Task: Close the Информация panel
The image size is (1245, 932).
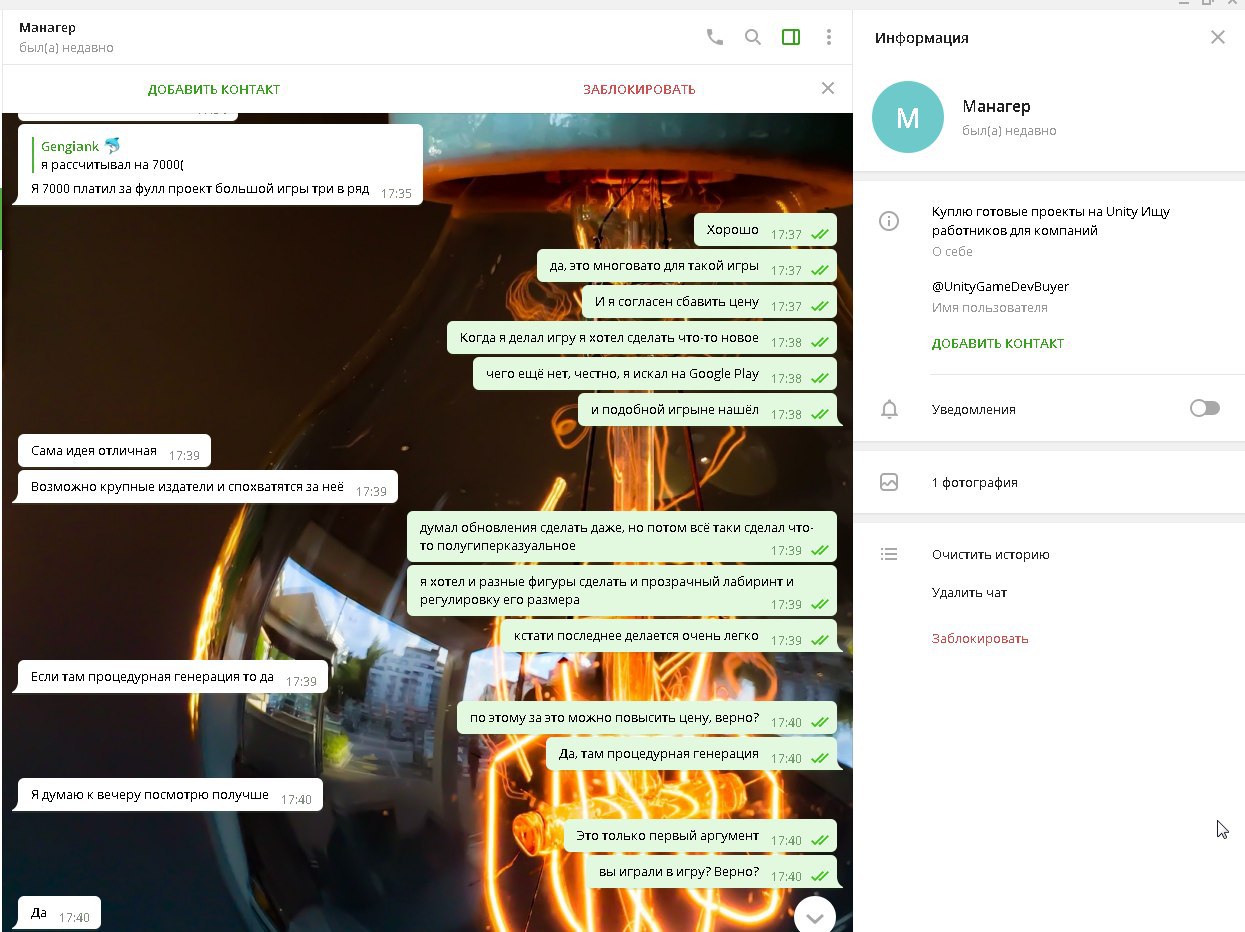Action: [1217, 37]
